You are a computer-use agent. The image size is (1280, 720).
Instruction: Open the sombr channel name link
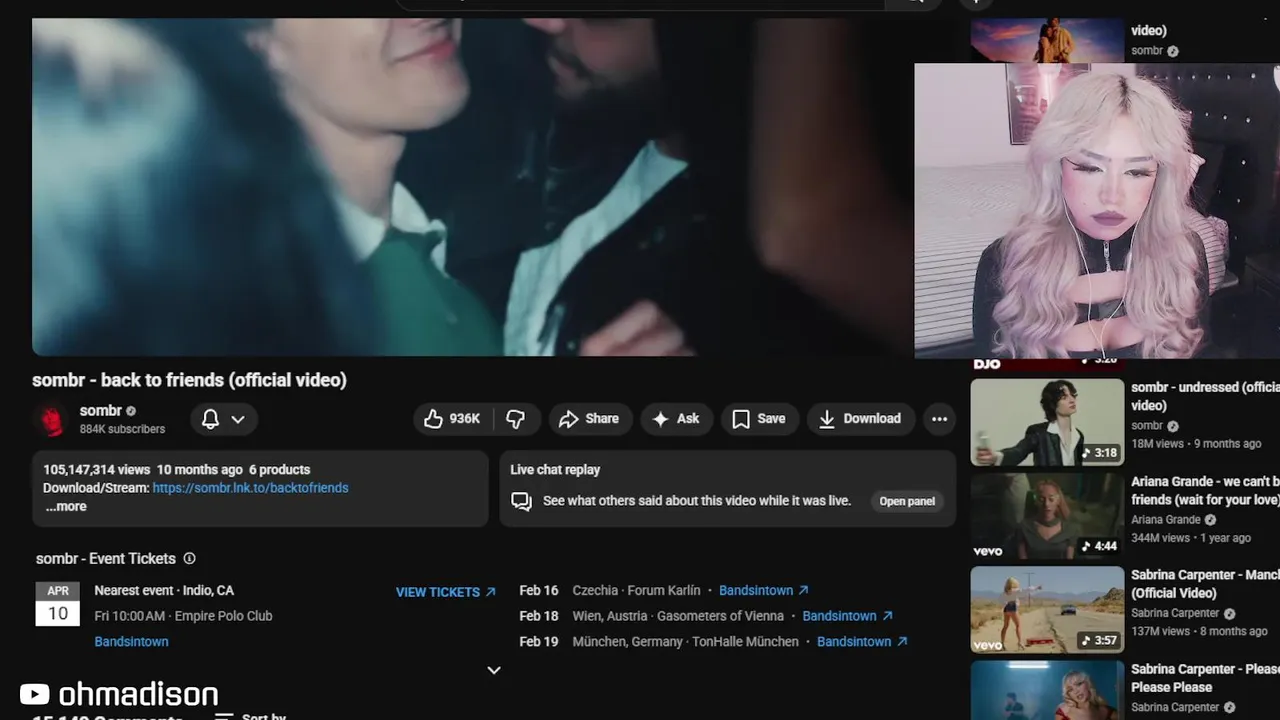tap(100, 411)
